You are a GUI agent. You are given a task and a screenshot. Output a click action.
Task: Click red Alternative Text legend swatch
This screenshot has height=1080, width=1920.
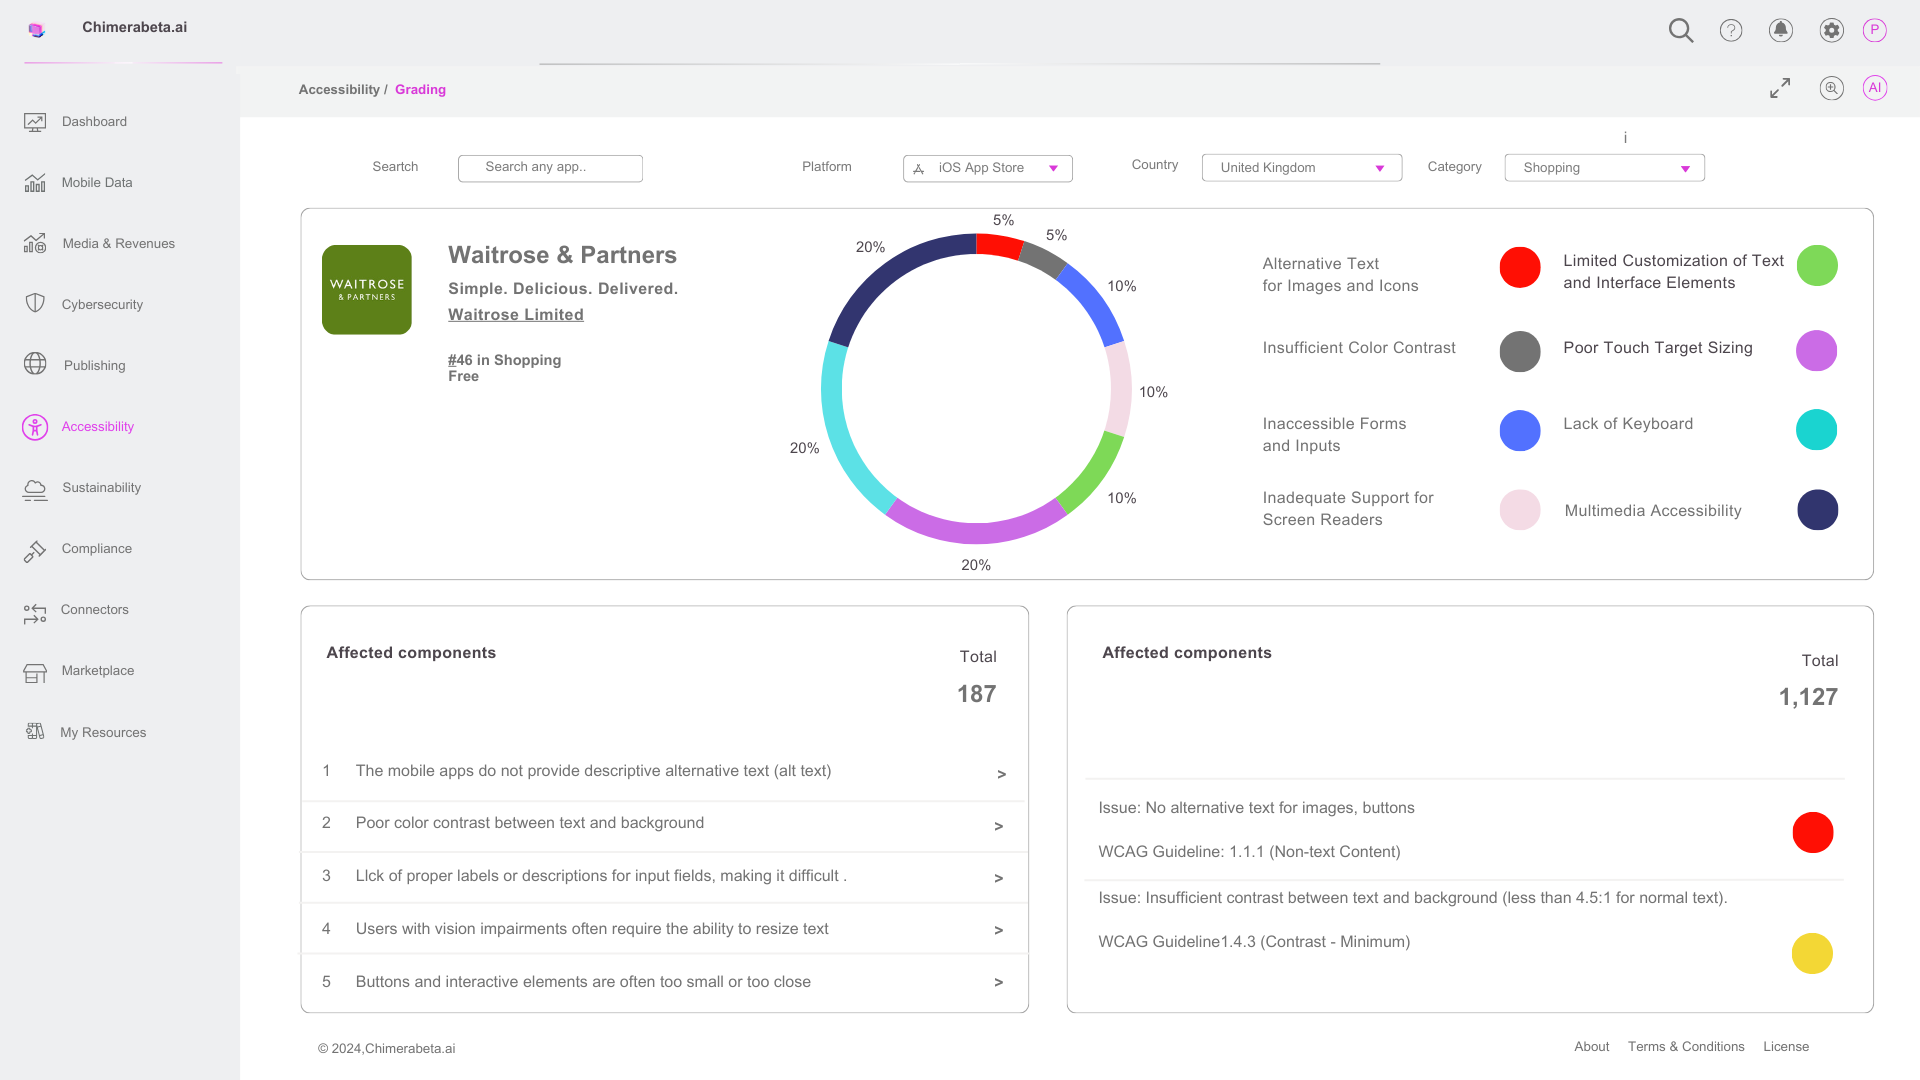point(1520,267)
